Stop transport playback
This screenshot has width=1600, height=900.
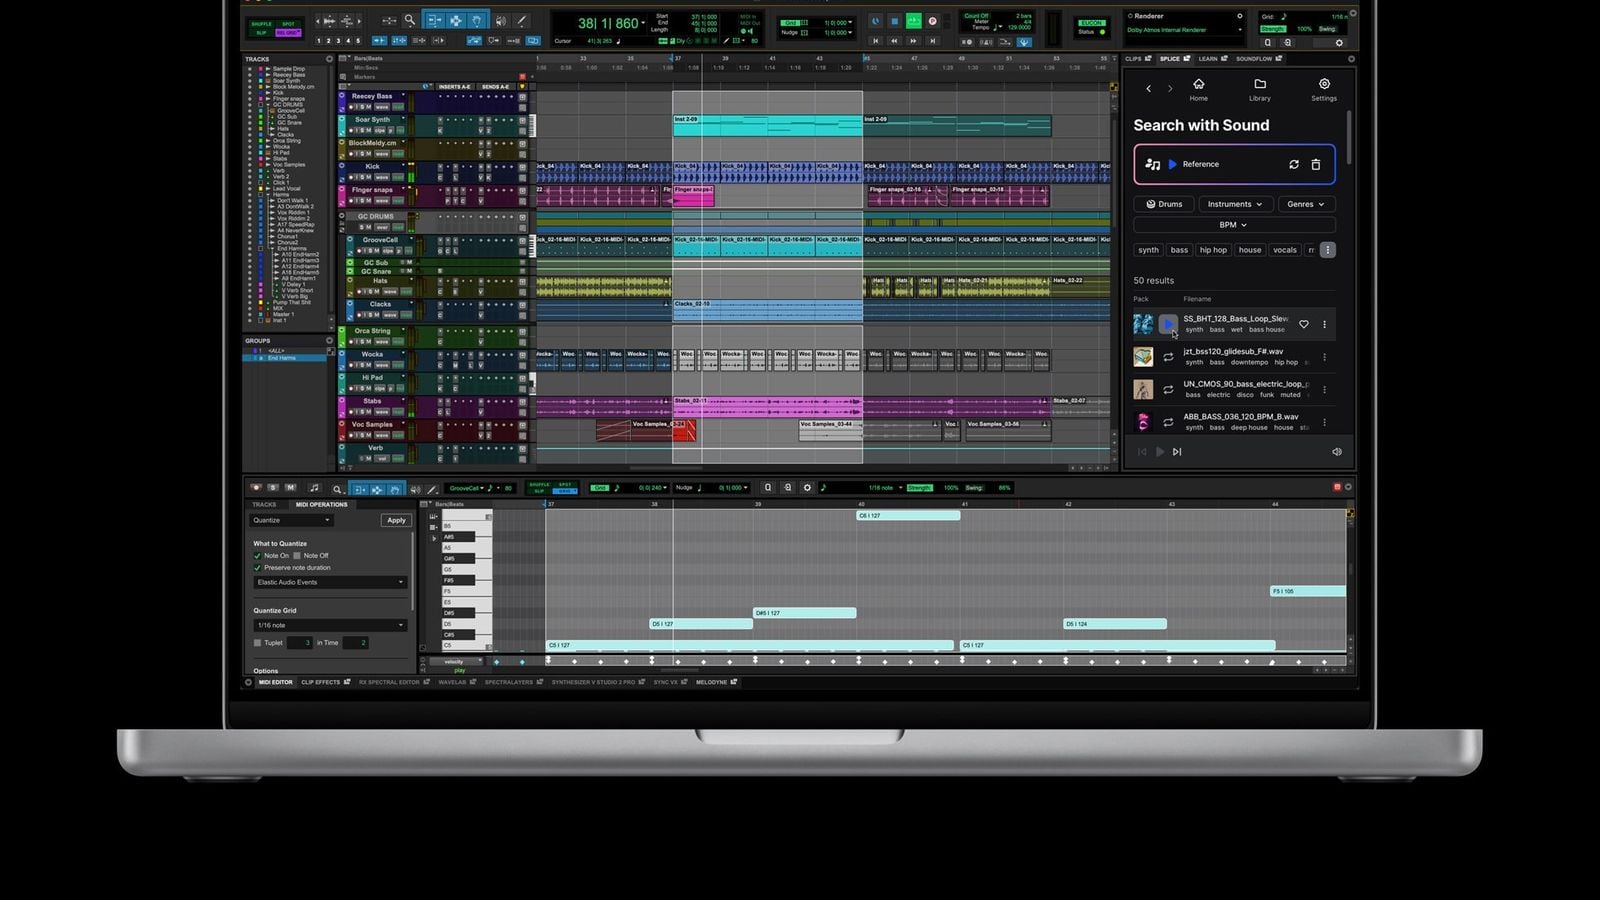point(895,20)
